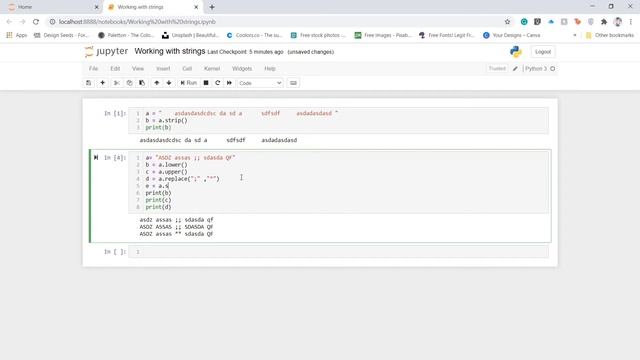Open the Help menu

pyautogui.click(x=270, y=69)
